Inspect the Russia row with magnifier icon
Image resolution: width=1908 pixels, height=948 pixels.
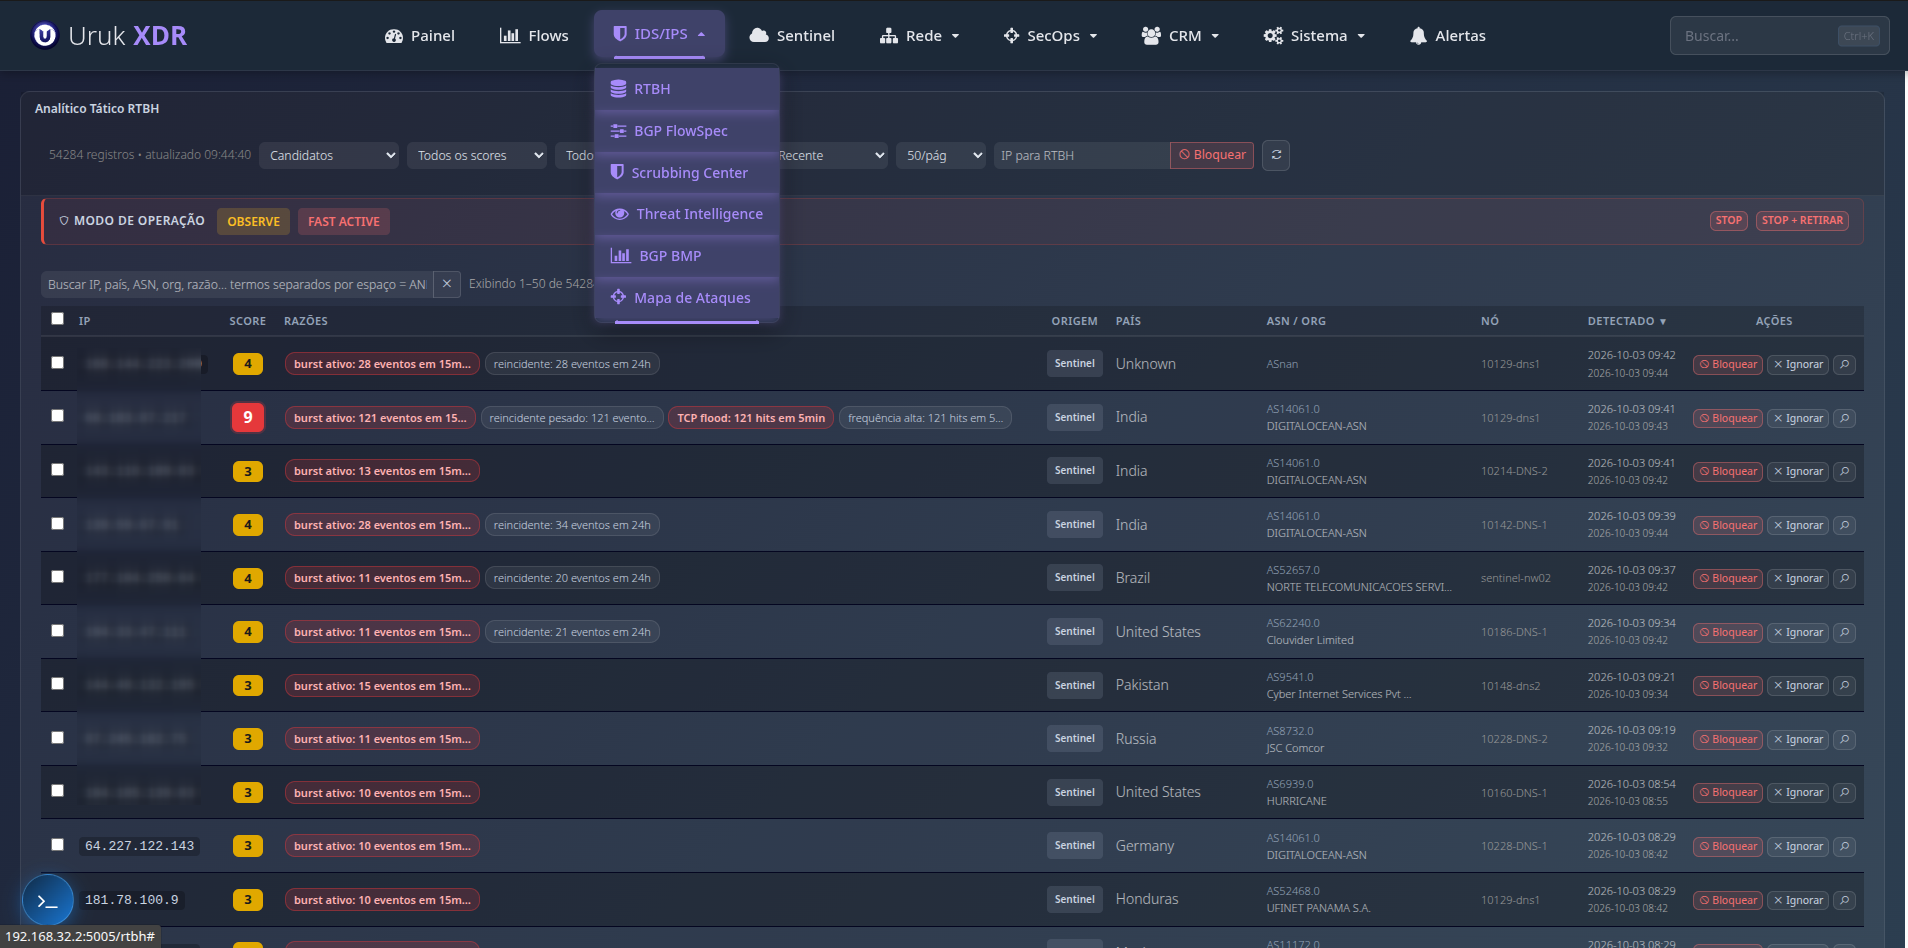pos(1845,739)
